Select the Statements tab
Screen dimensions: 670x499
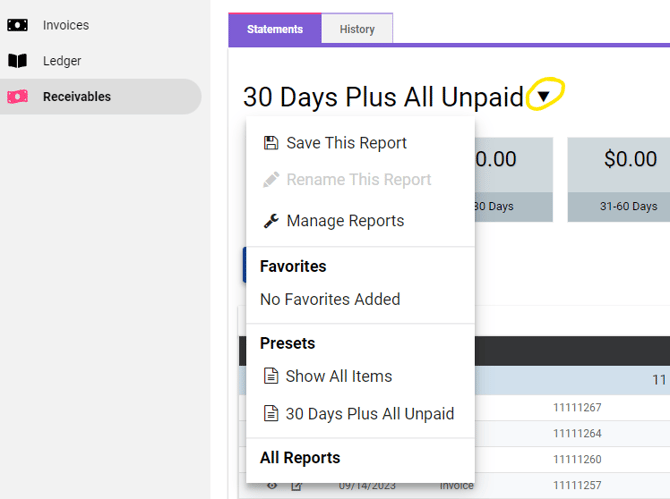coord(275,29)
